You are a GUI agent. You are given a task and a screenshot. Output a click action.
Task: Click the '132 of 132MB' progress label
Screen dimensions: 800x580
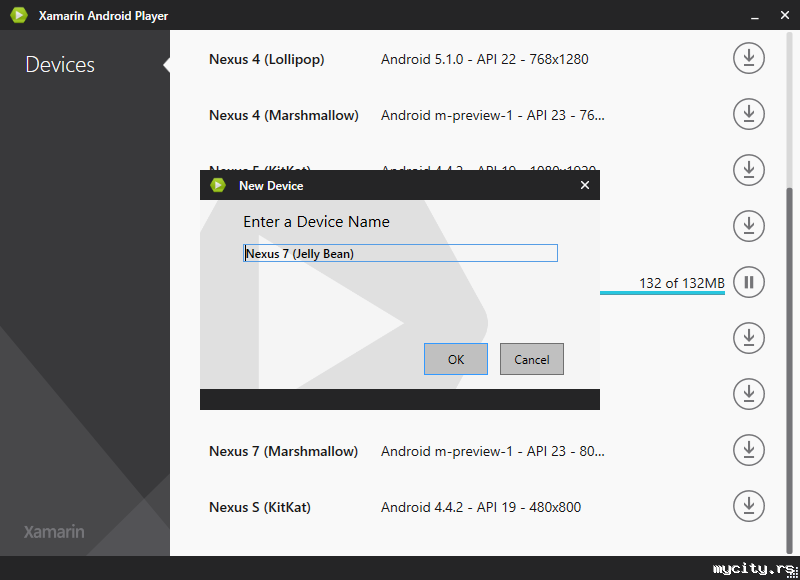tap(682, 283)
